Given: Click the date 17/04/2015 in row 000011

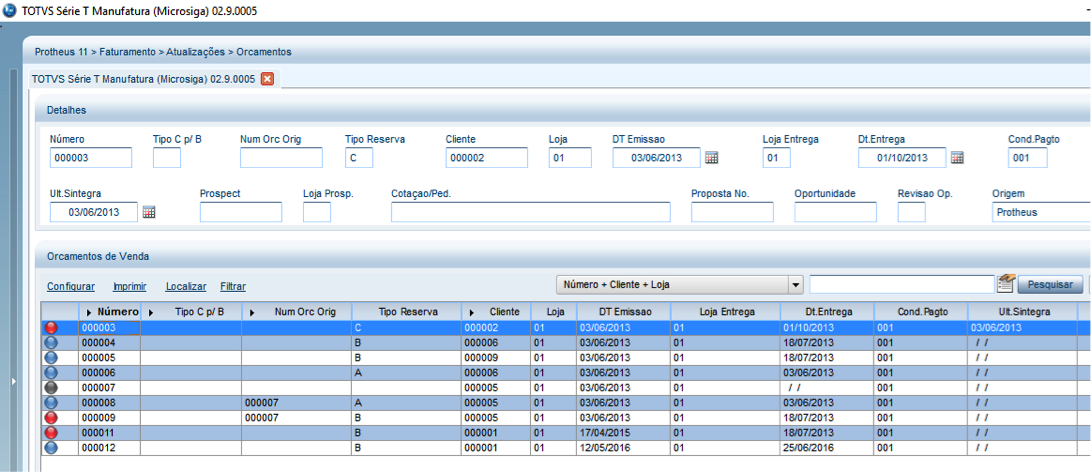Looking at the screenshot, I should click(x=605, y=433).
